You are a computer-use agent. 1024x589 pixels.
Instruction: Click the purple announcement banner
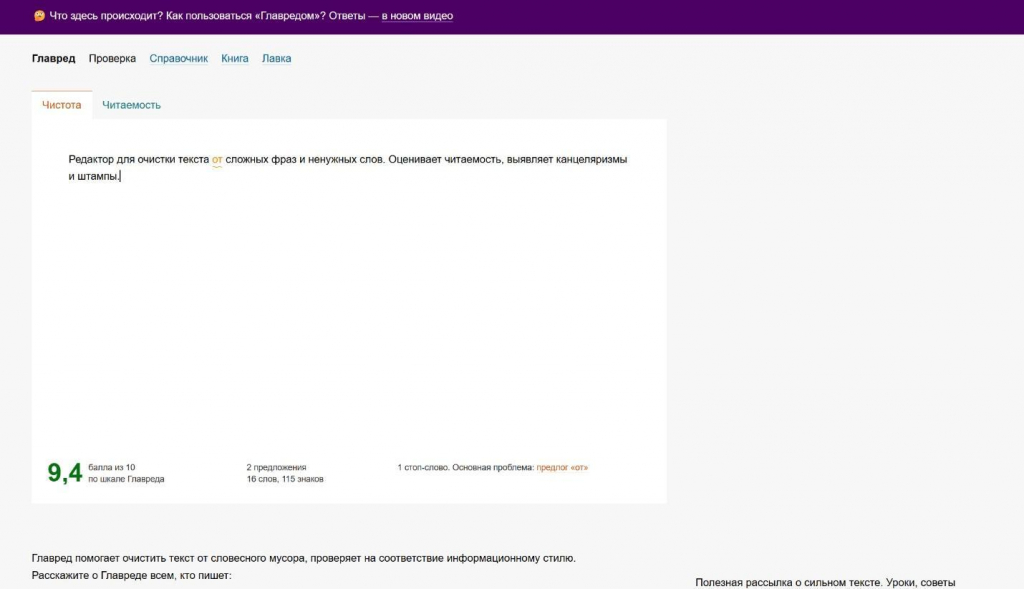click(x=512, y=15)
